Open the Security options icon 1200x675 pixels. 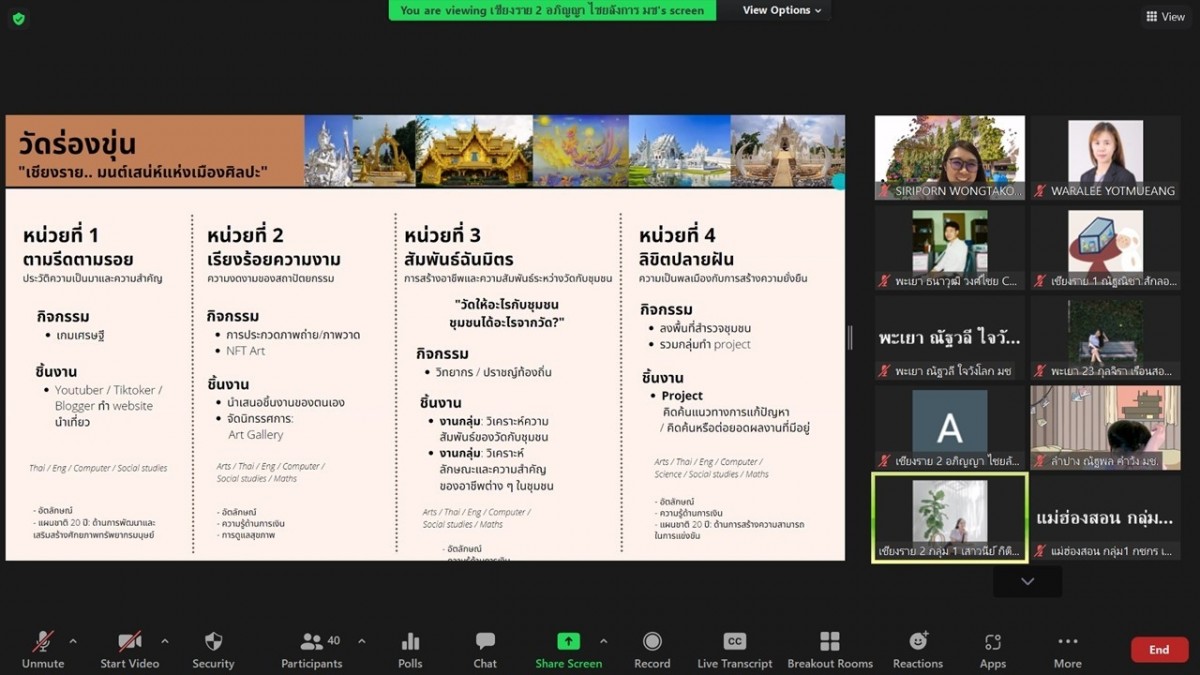[x=213, y=641]
